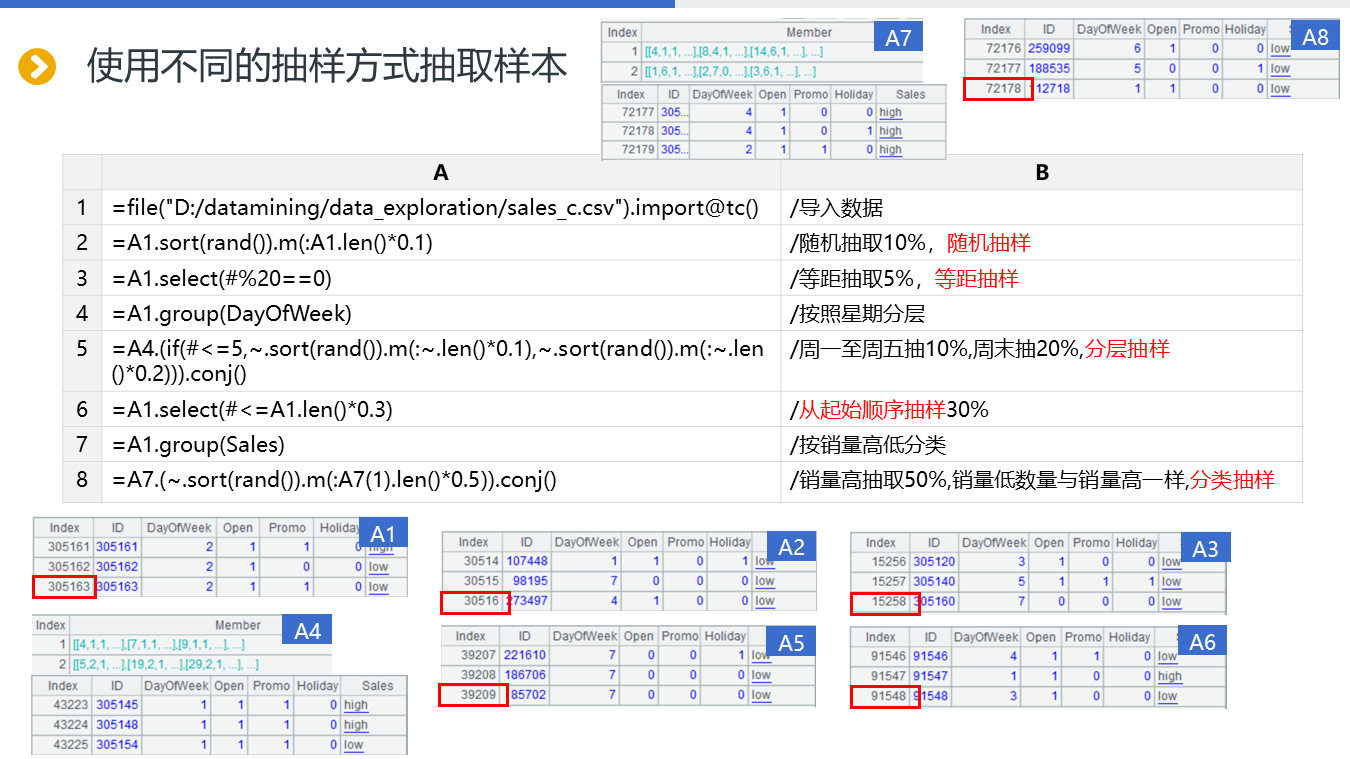Open the low link in the ID 305120 row
The width and height of the screenshot is (1350, 759).
tap(1171, 562)
